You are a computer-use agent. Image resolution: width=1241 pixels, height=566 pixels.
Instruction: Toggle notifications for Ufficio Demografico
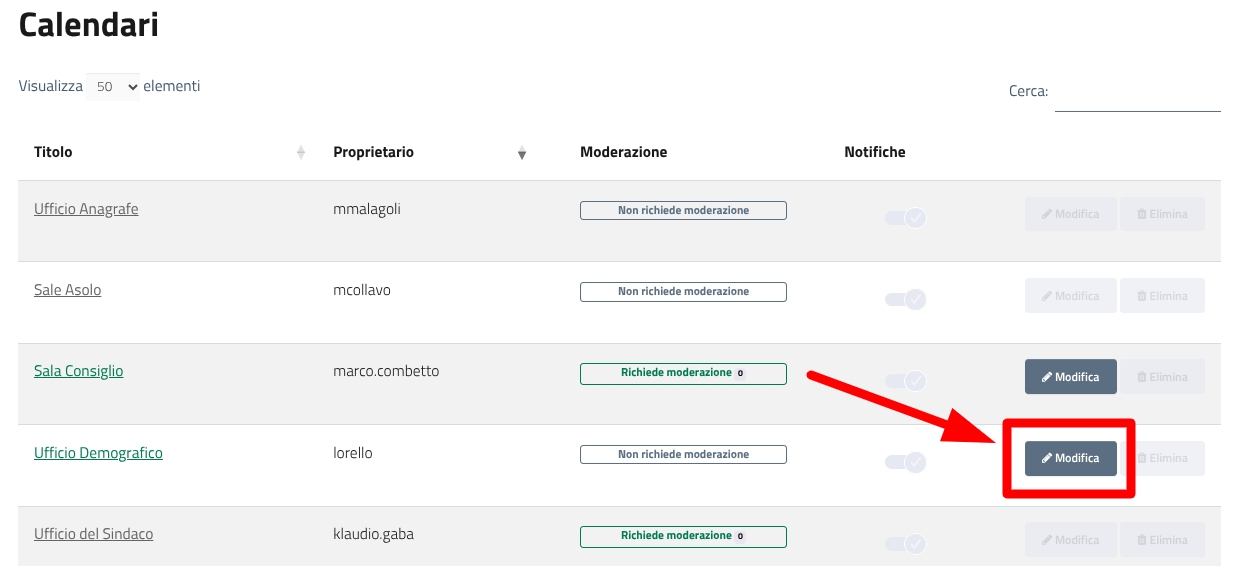[906, 462]
